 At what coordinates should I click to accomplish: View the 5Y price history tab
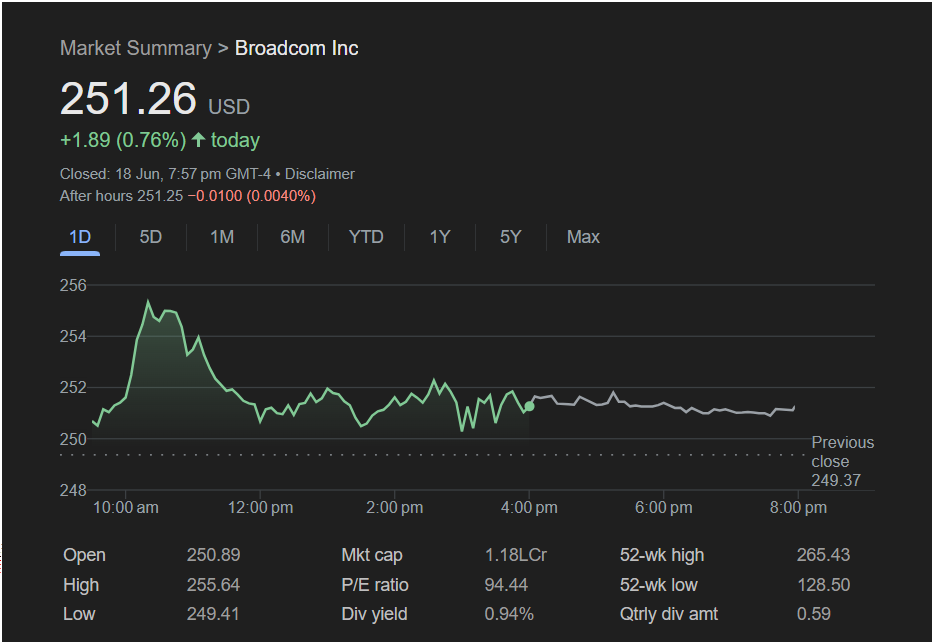(x=510, y=237)
